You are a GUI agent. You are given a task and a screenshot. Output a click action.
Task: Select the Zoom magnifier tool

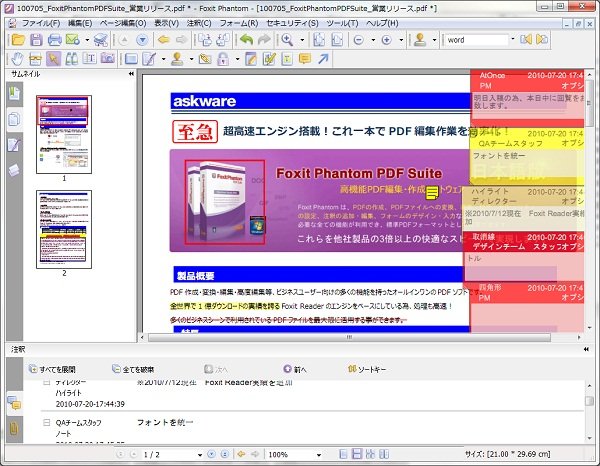[287, 40]
